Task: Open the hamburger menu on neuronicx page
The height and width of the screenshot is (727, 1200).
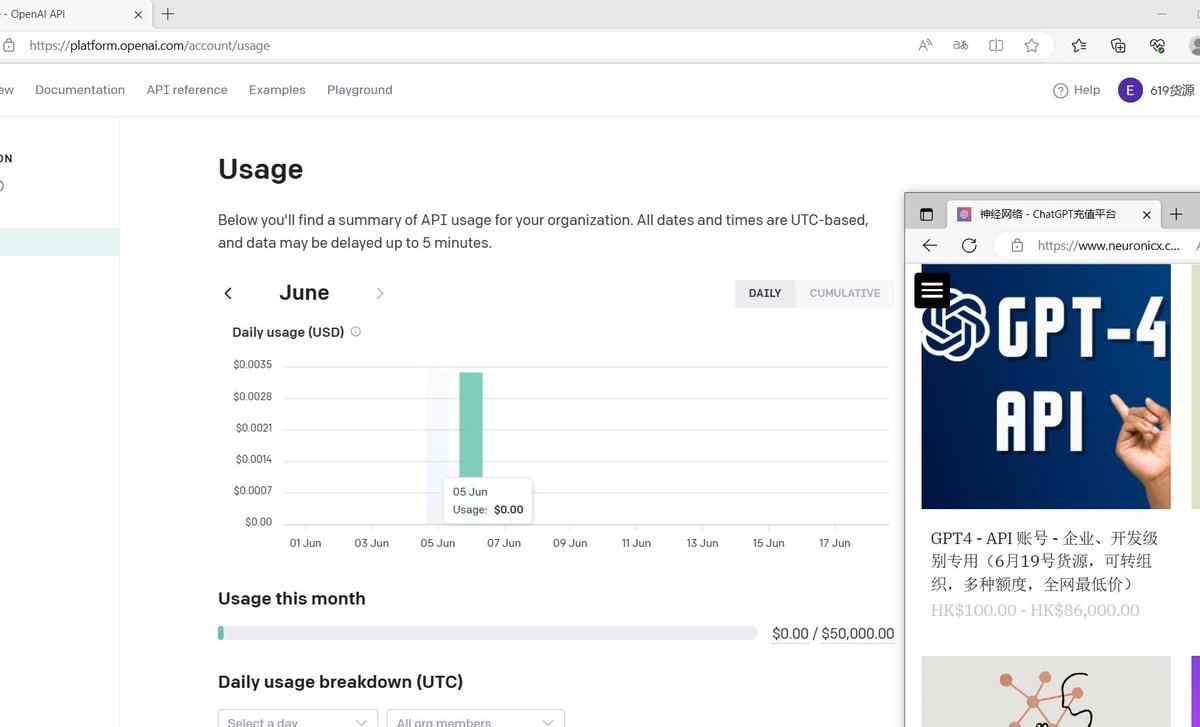Action: [932, 290]
